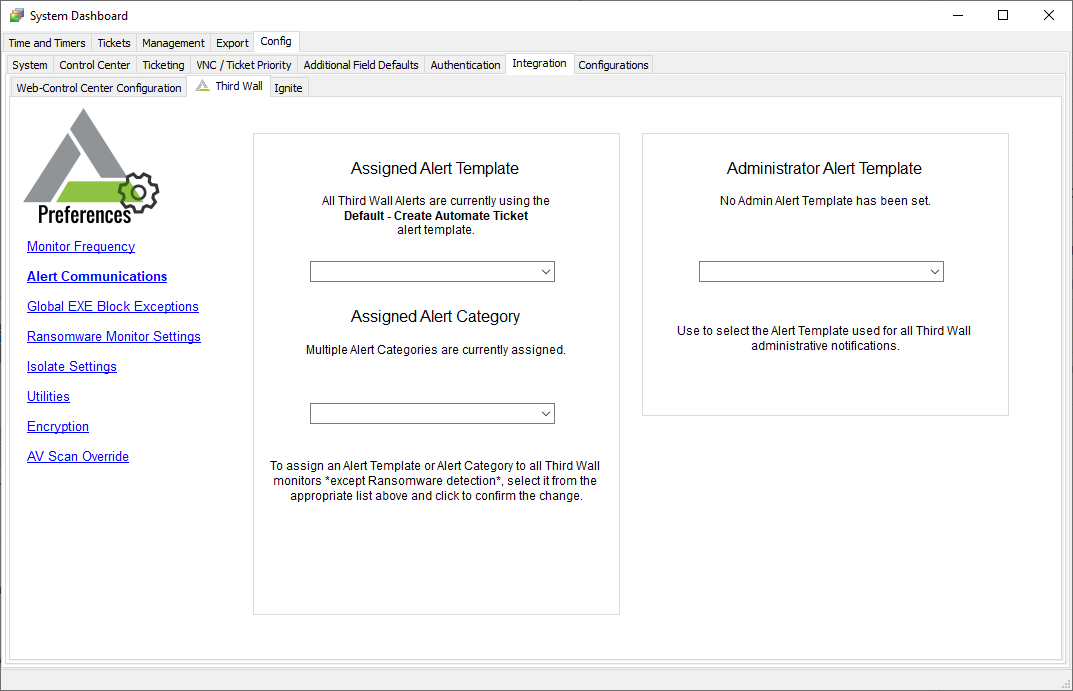Image resolution: width=1073 pixels, height=691 pixels.
Task: Open the System sub-tab
Action: pos(29,65)
